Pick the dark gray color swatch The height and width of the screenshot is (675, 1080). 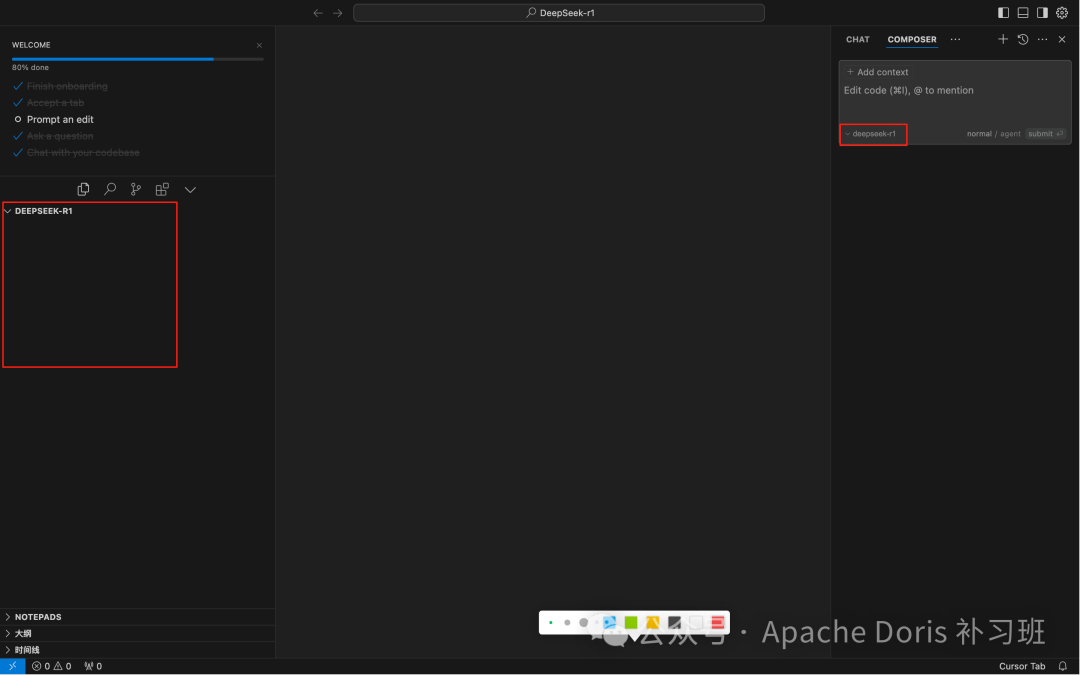[674, 623]
